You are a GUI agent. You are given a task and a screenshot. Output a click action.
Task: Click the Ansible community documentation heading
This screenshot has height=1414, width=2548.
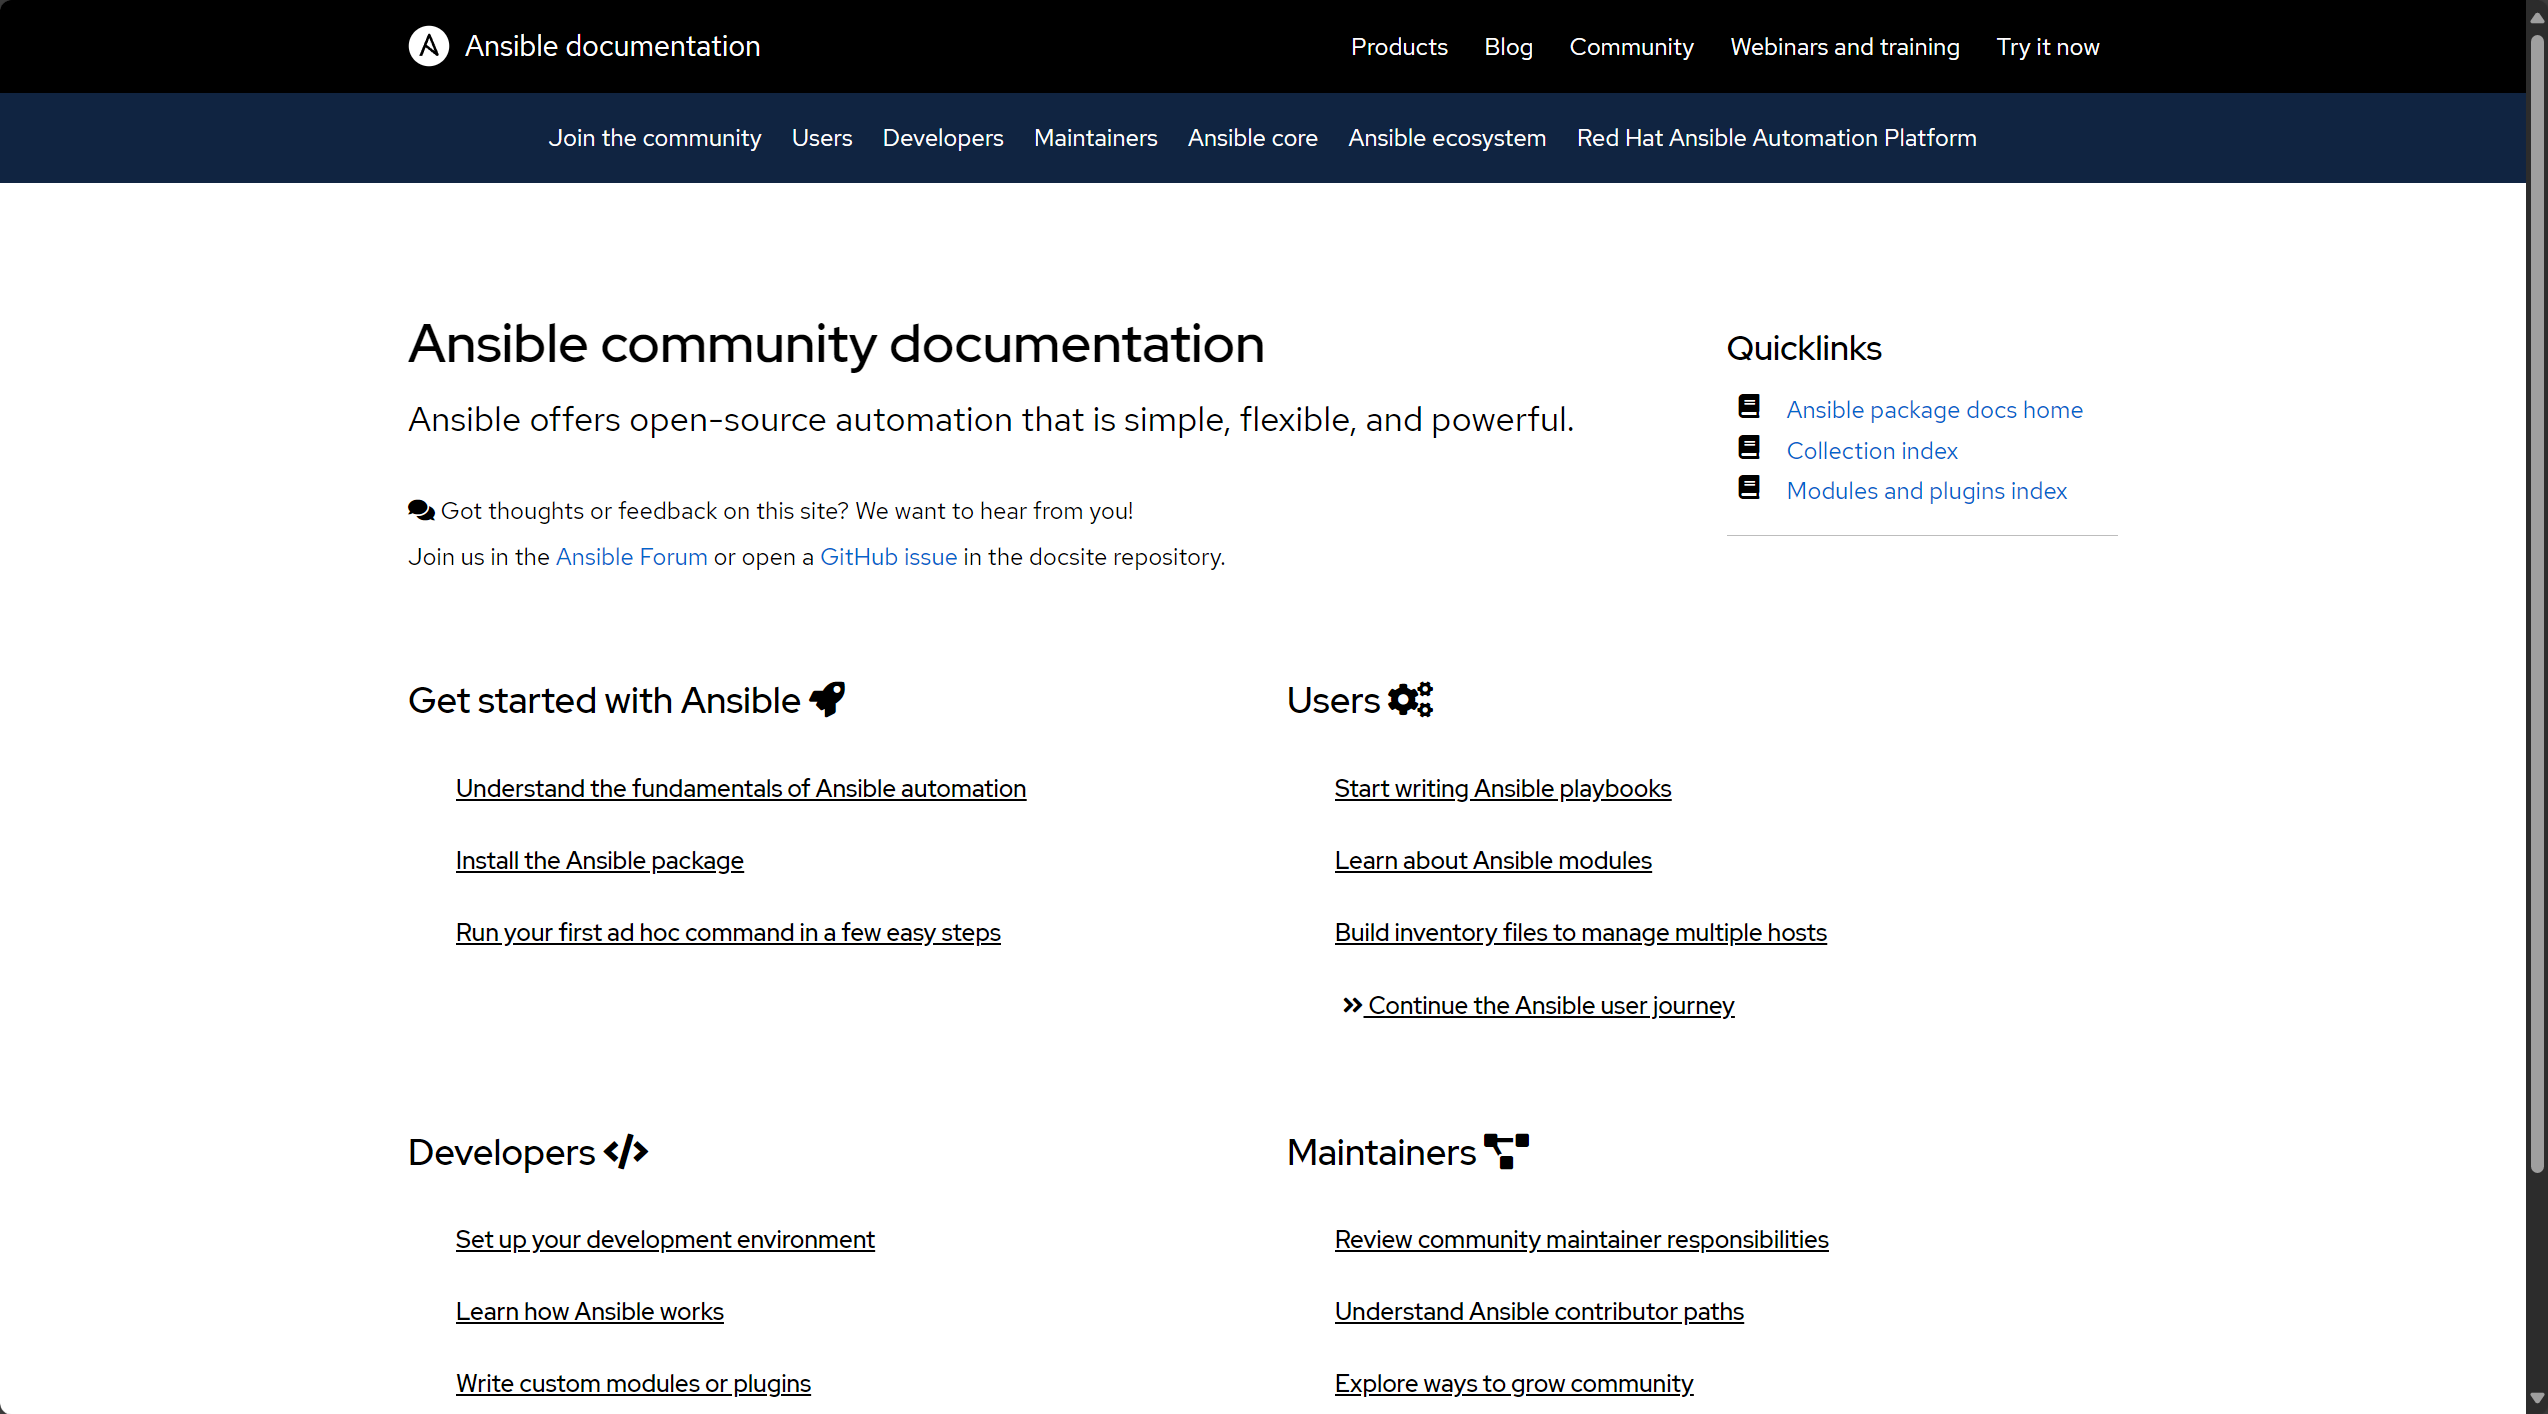click(836, 344)
